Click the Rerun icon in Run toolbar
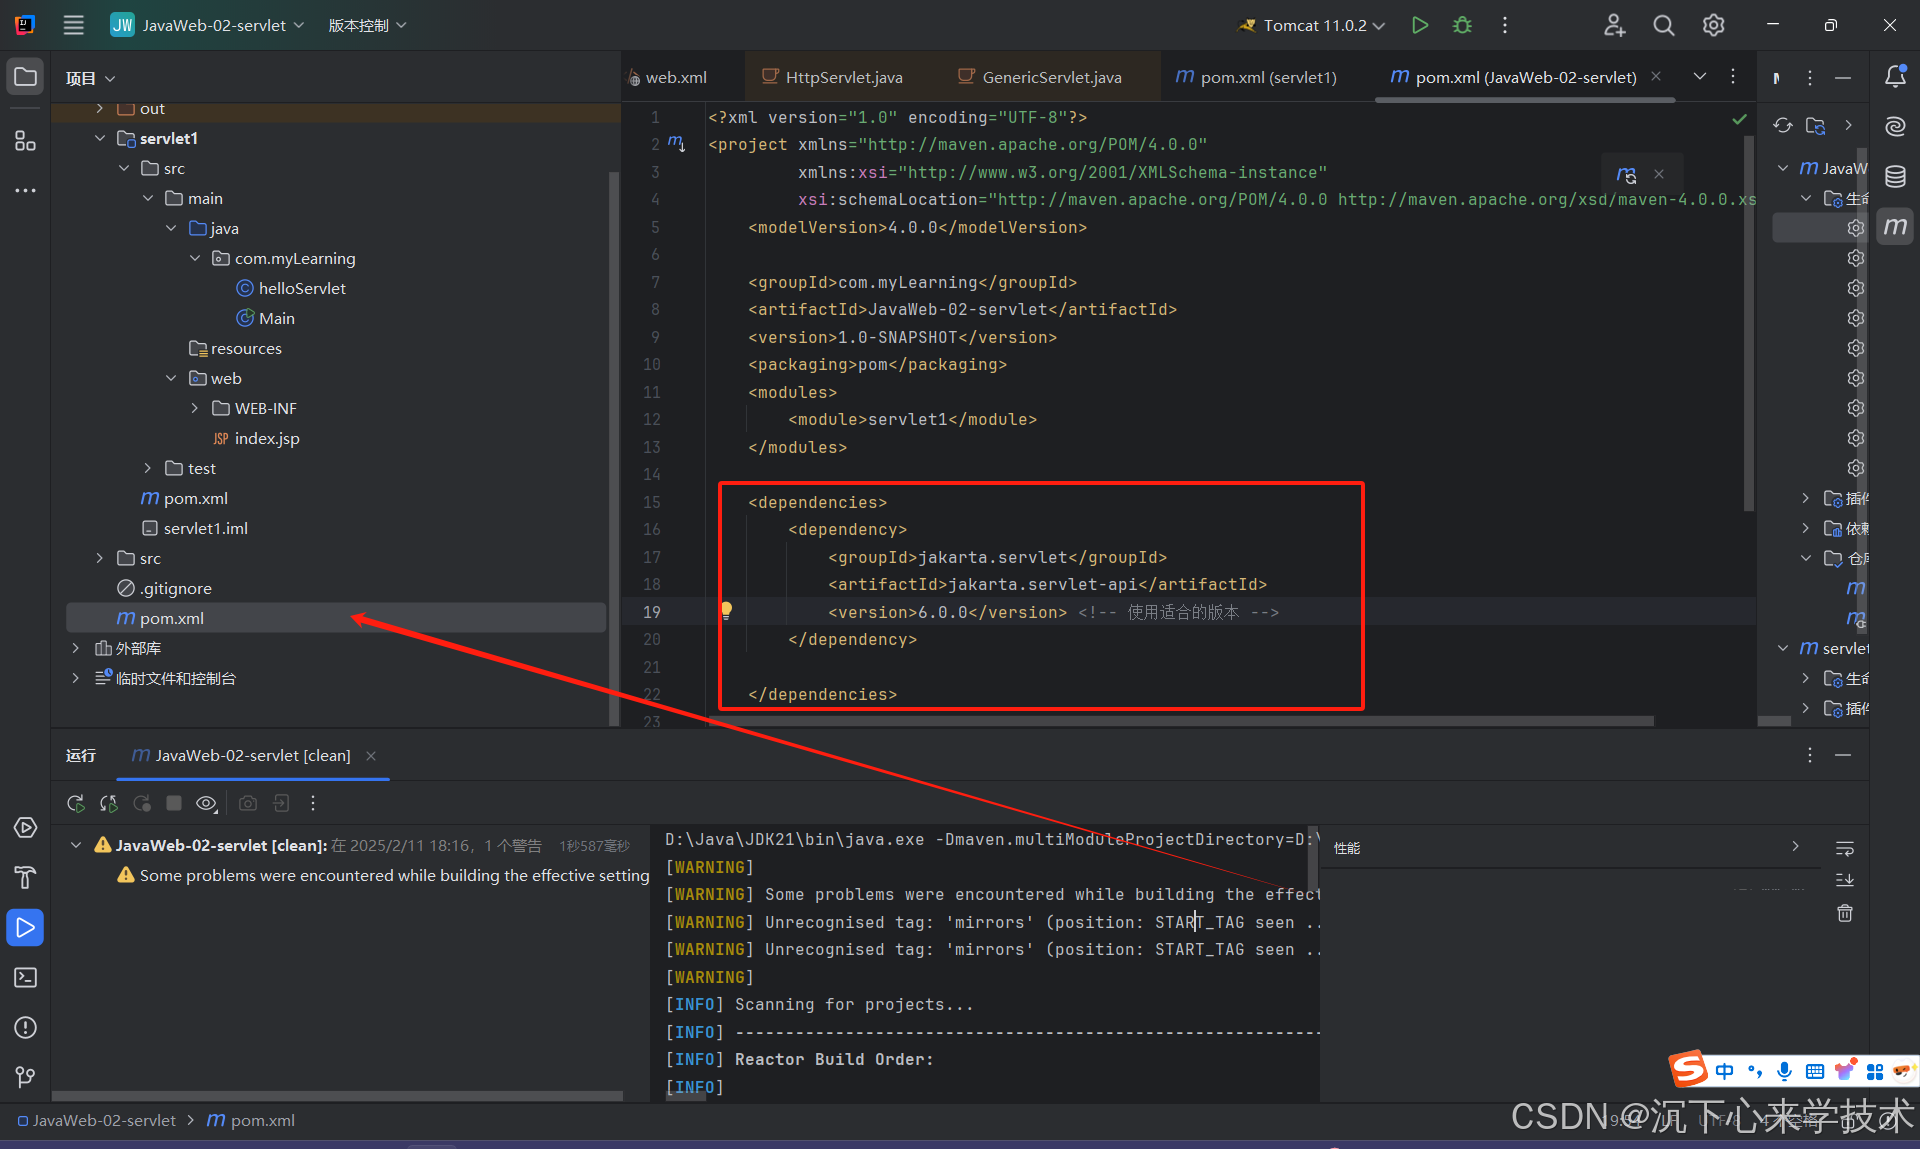The width and height of the screenshot is (1920, 1149). tap(76, 803)
